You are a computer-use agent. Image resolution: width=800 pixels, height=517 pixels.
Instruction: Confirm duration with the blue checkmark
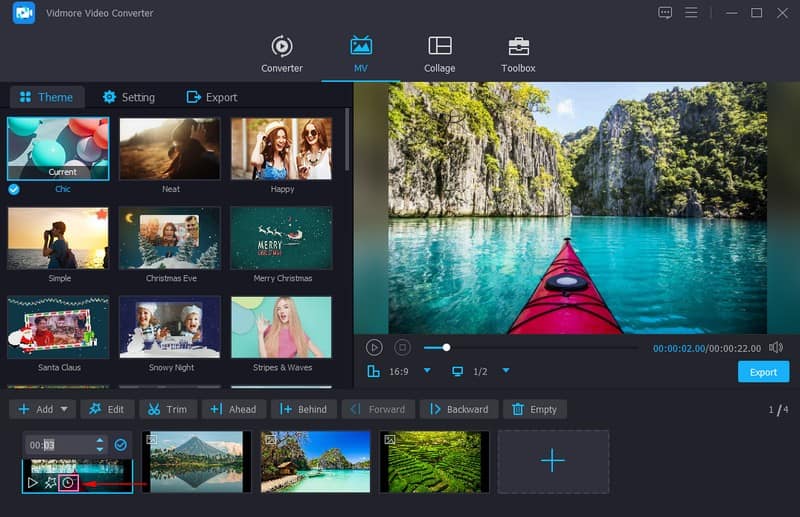120,444
